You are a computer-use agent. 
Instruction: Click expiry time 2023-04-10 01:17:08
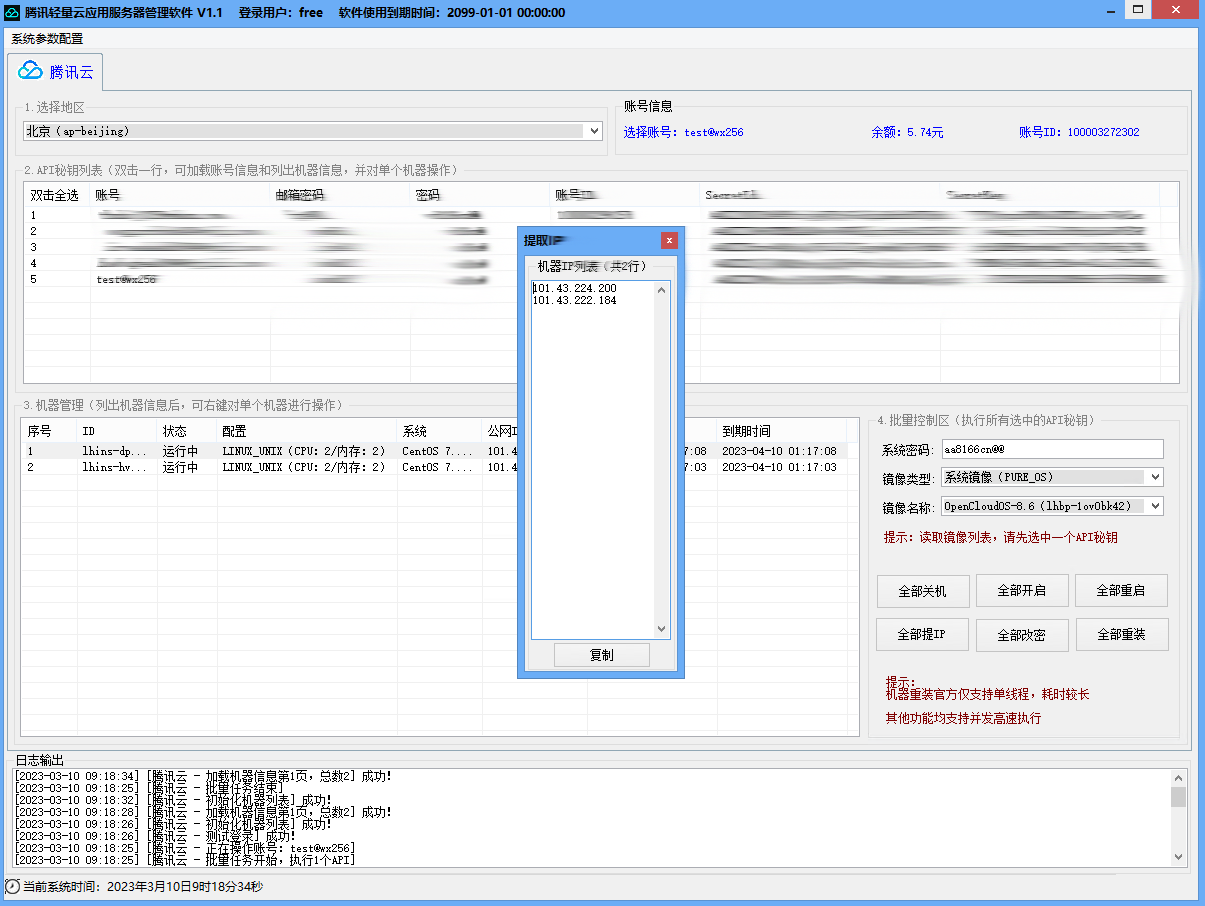[x=779, y=451]
